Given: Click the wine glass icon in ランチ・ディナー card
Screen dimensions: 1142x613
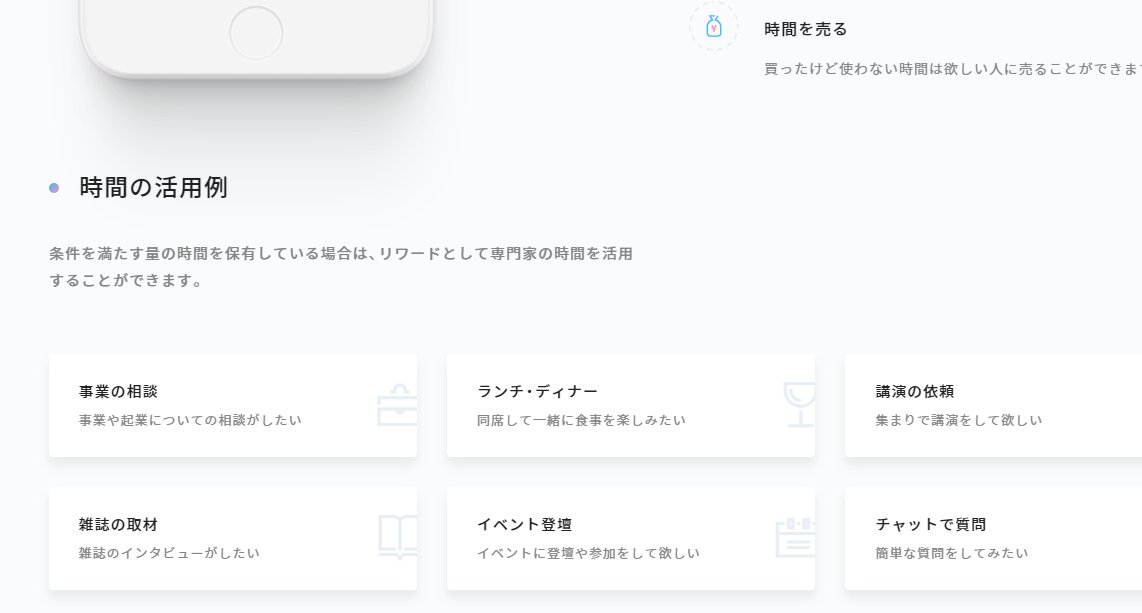Looking at the screenshot, I should click(x=800, y=405).
